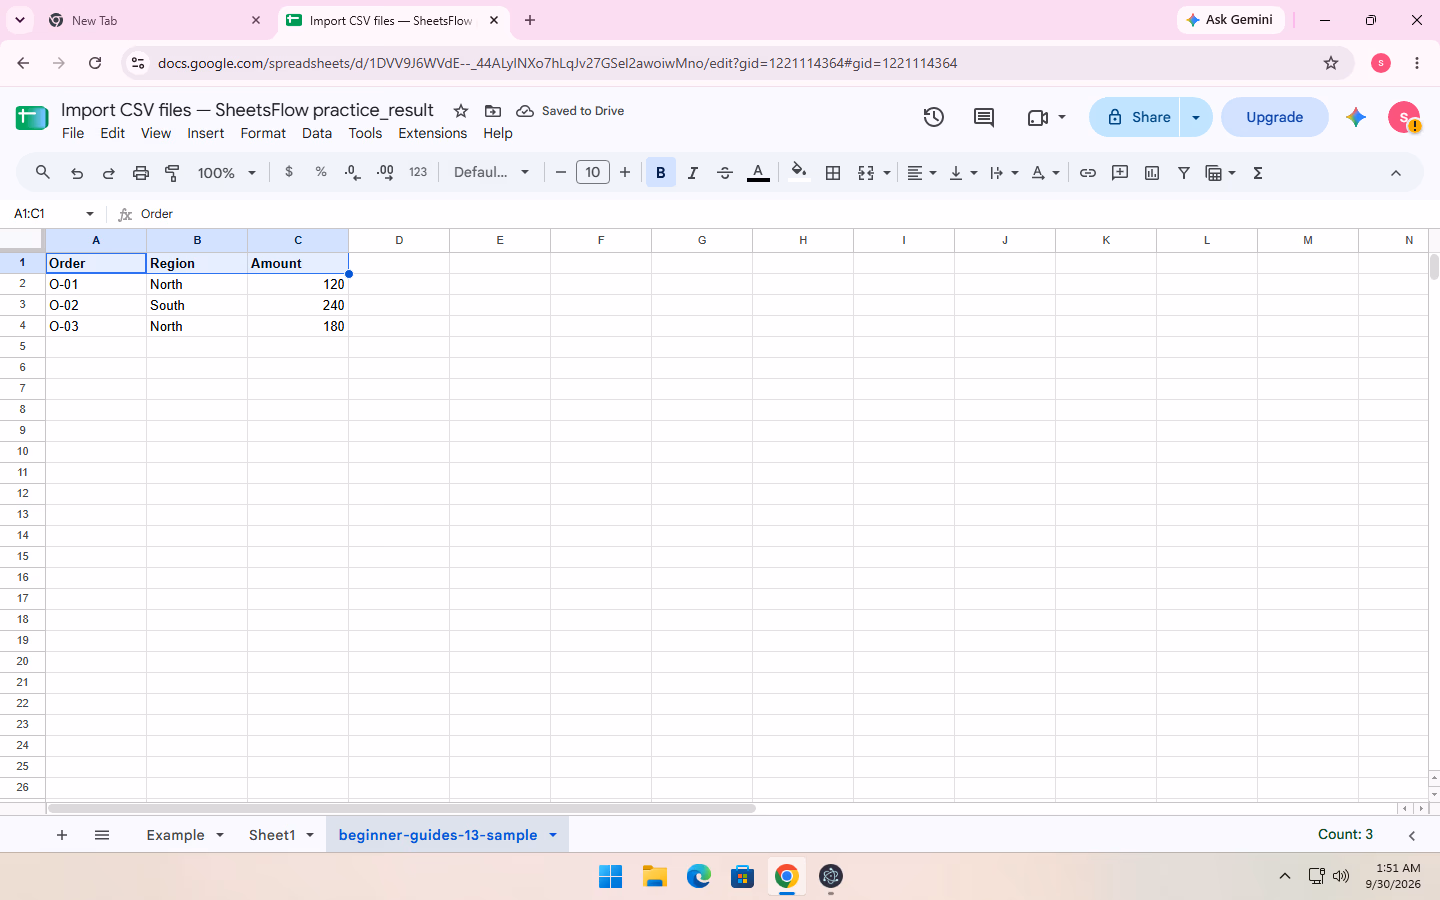The width and height of the screenshot is (1440, 900).
Task: Decrease decimal places
Action: click(352, 172)
